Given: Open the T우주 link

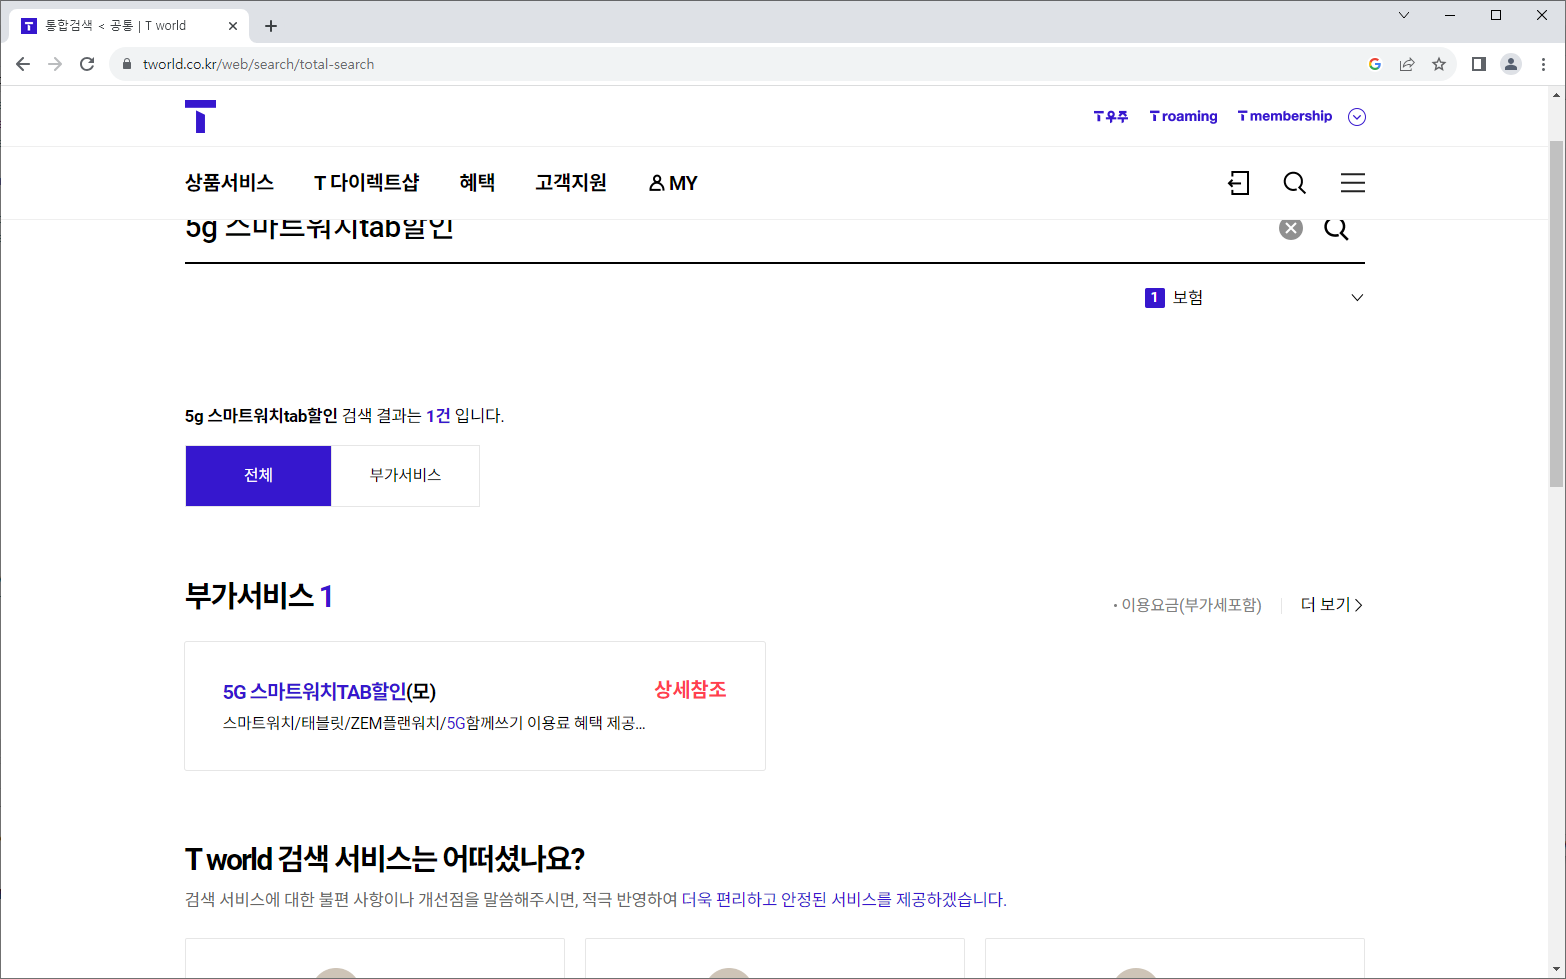Looking at the screenshot, I should (x=1111, y=117).
